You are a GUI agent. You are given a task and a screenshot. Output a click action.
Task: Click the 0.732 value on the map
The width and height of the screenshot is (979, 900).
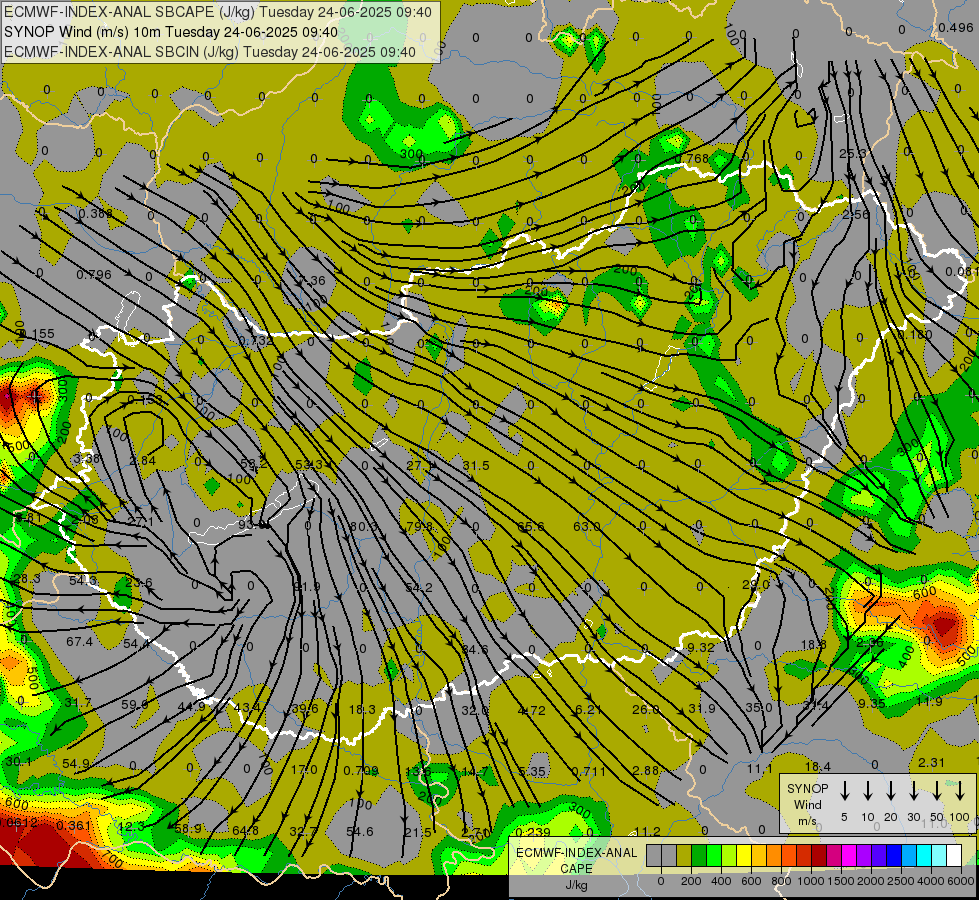click(x=256, y=341)
